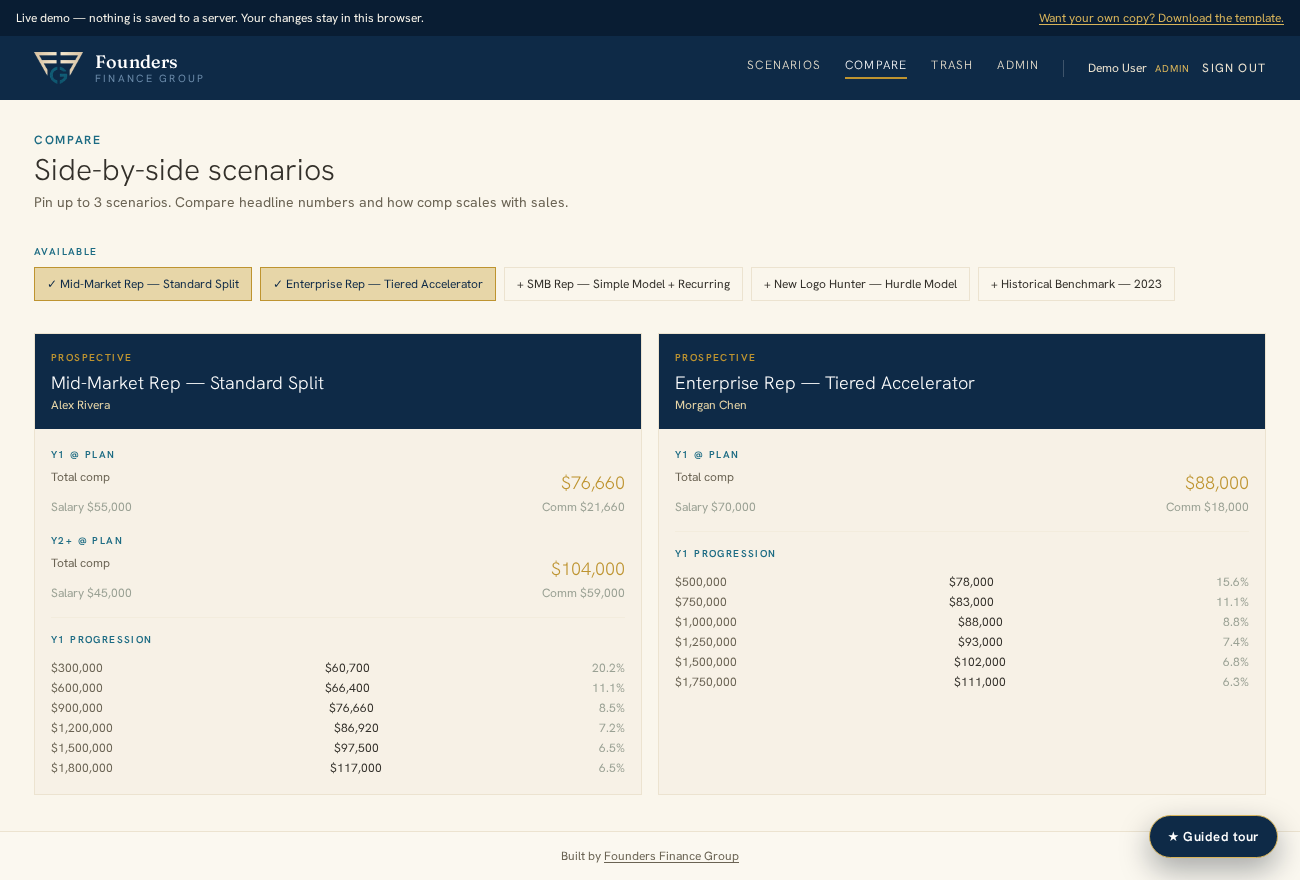Unpin Mid-Market Rep — Standard Split chip
1300x880 pixels.
[143, 284]
